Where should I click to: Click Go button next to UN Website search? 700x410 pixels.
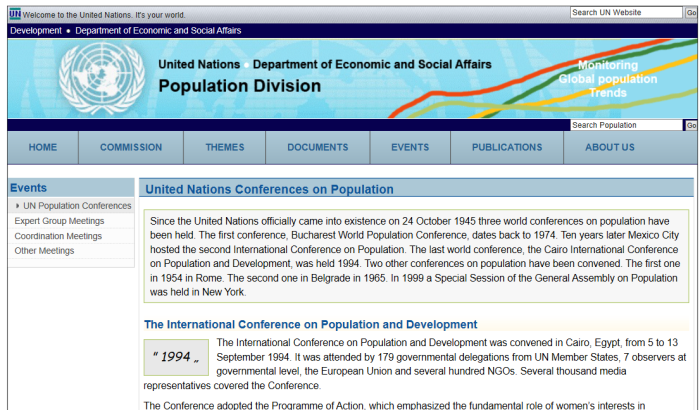coord(691,13)
